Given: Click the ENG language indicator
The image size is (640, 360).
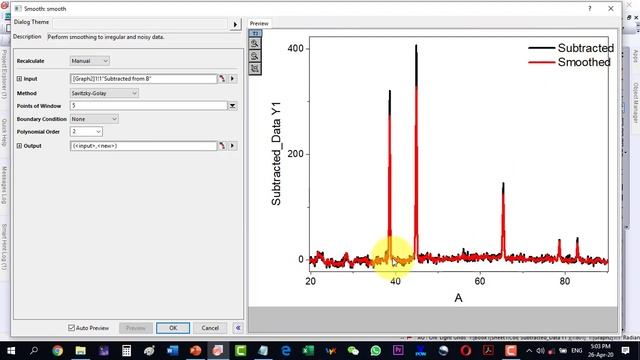Looking at the screenshot, I should [576, 351].
